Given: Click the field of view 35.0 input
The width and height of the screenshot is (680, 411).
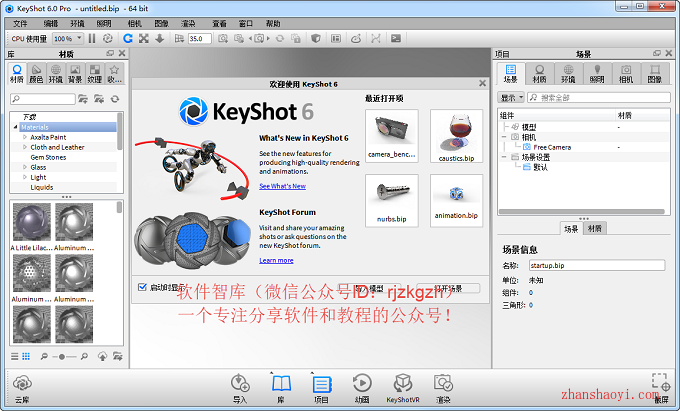Looking at the screenshot, I should coord(199,39).
